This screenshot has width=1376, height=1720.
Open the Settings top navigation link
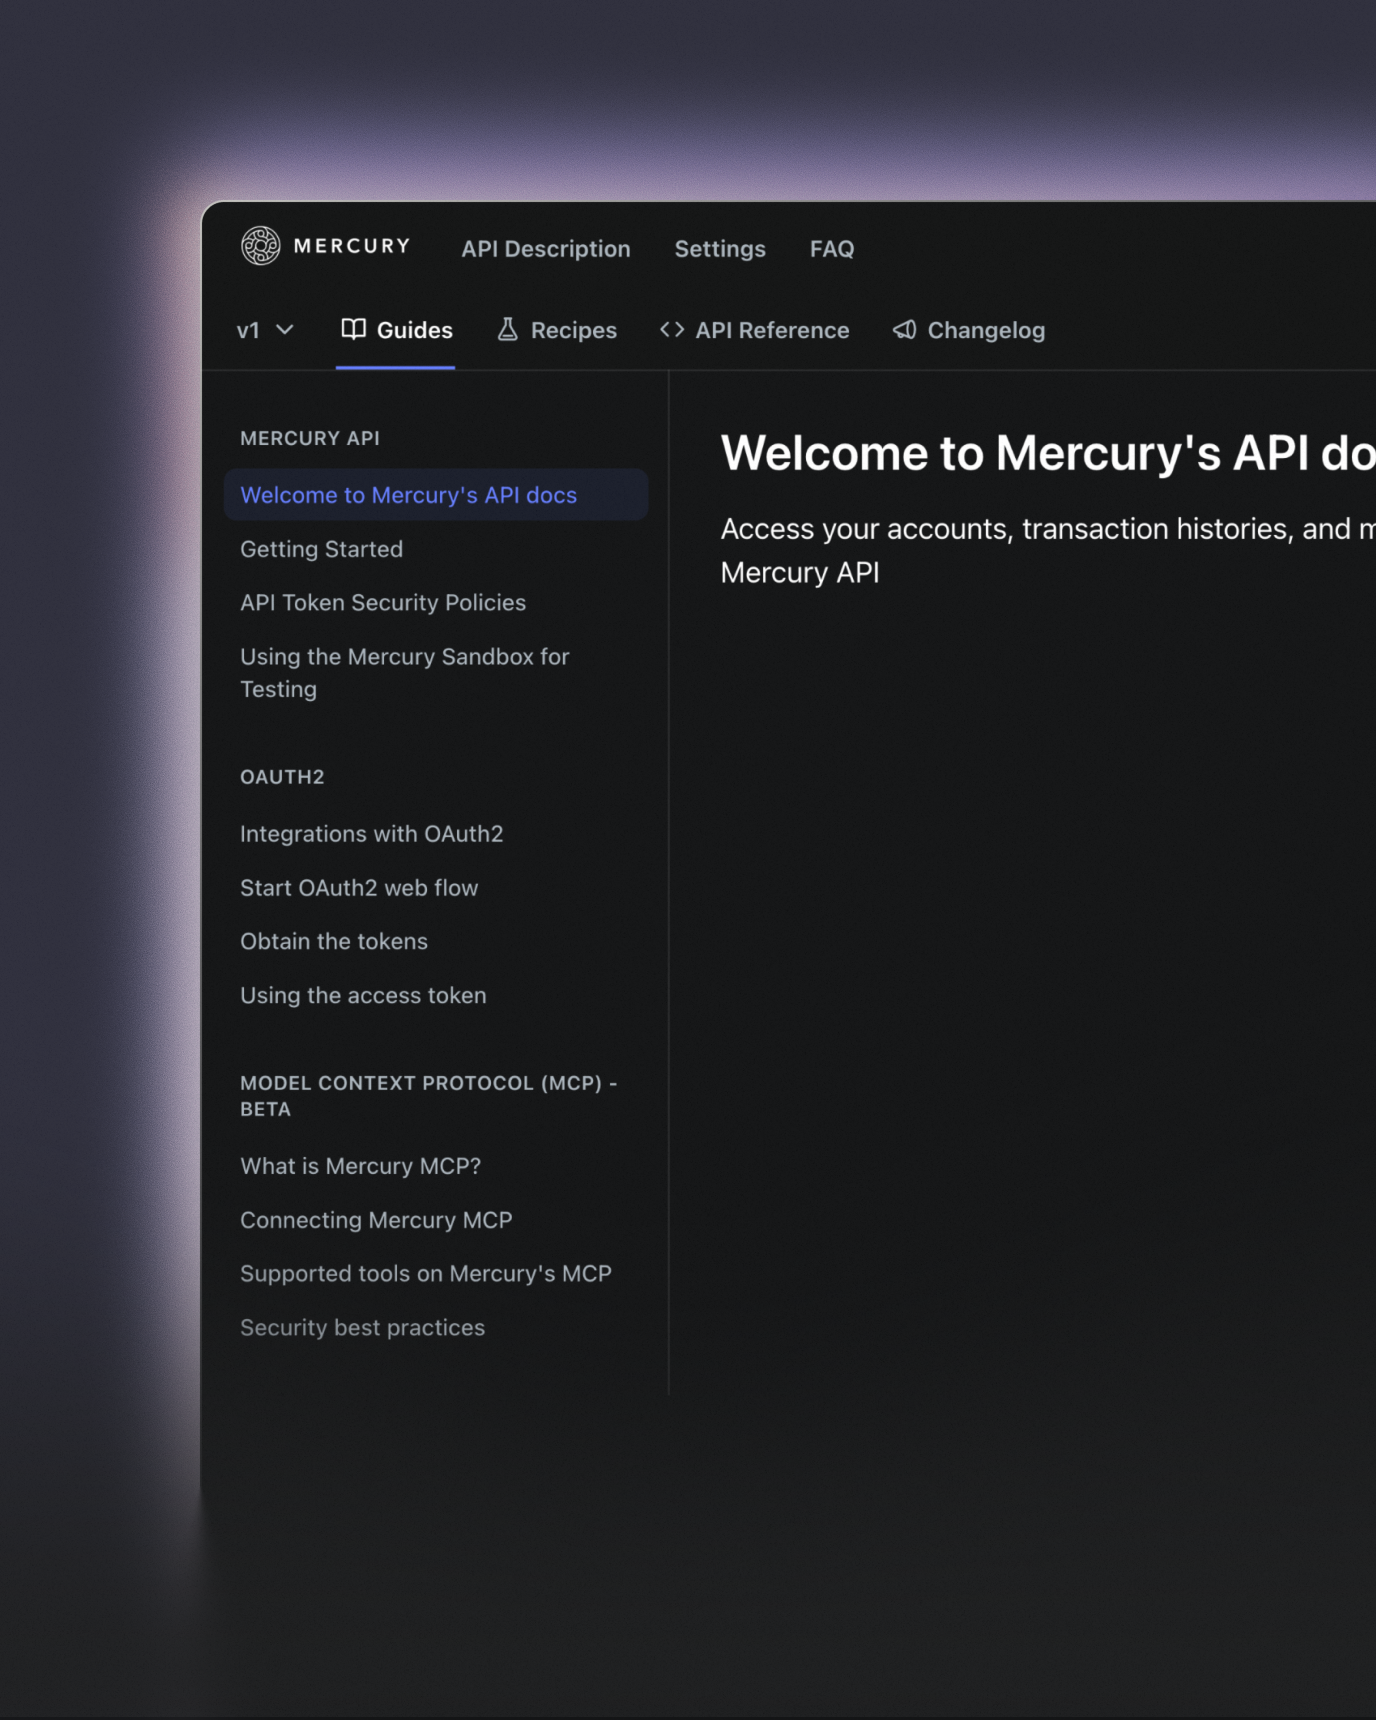720,249
